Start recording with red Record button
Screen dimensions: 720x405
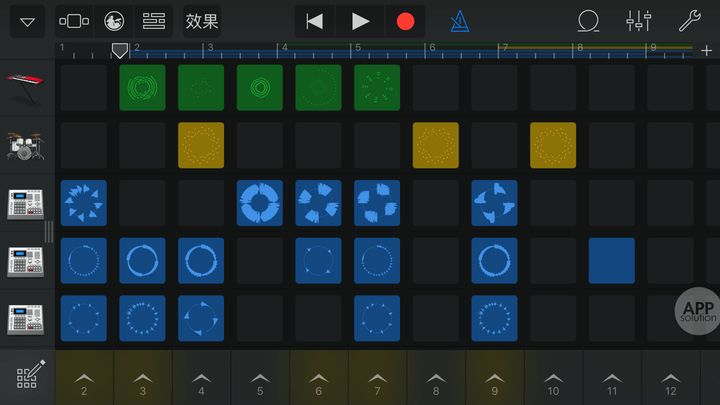coord(405,21)
